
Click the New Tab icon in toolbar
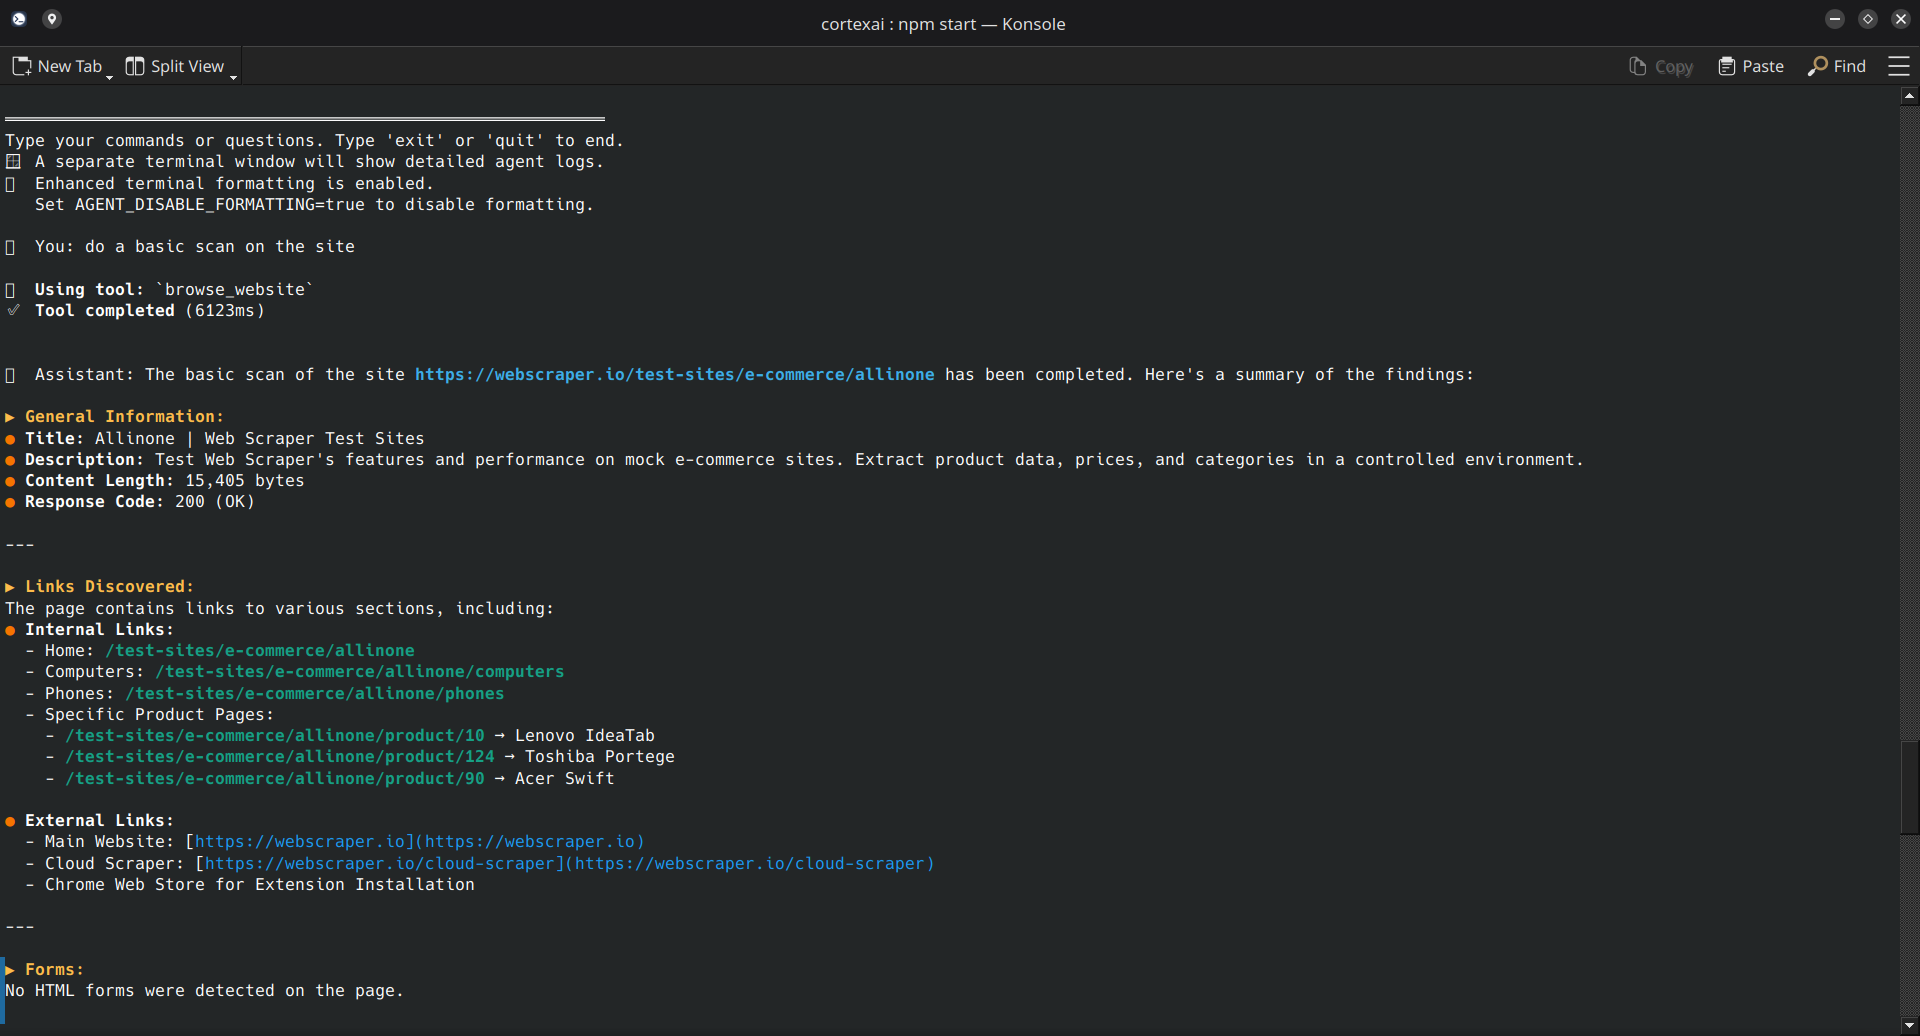(x=22, y=66)
